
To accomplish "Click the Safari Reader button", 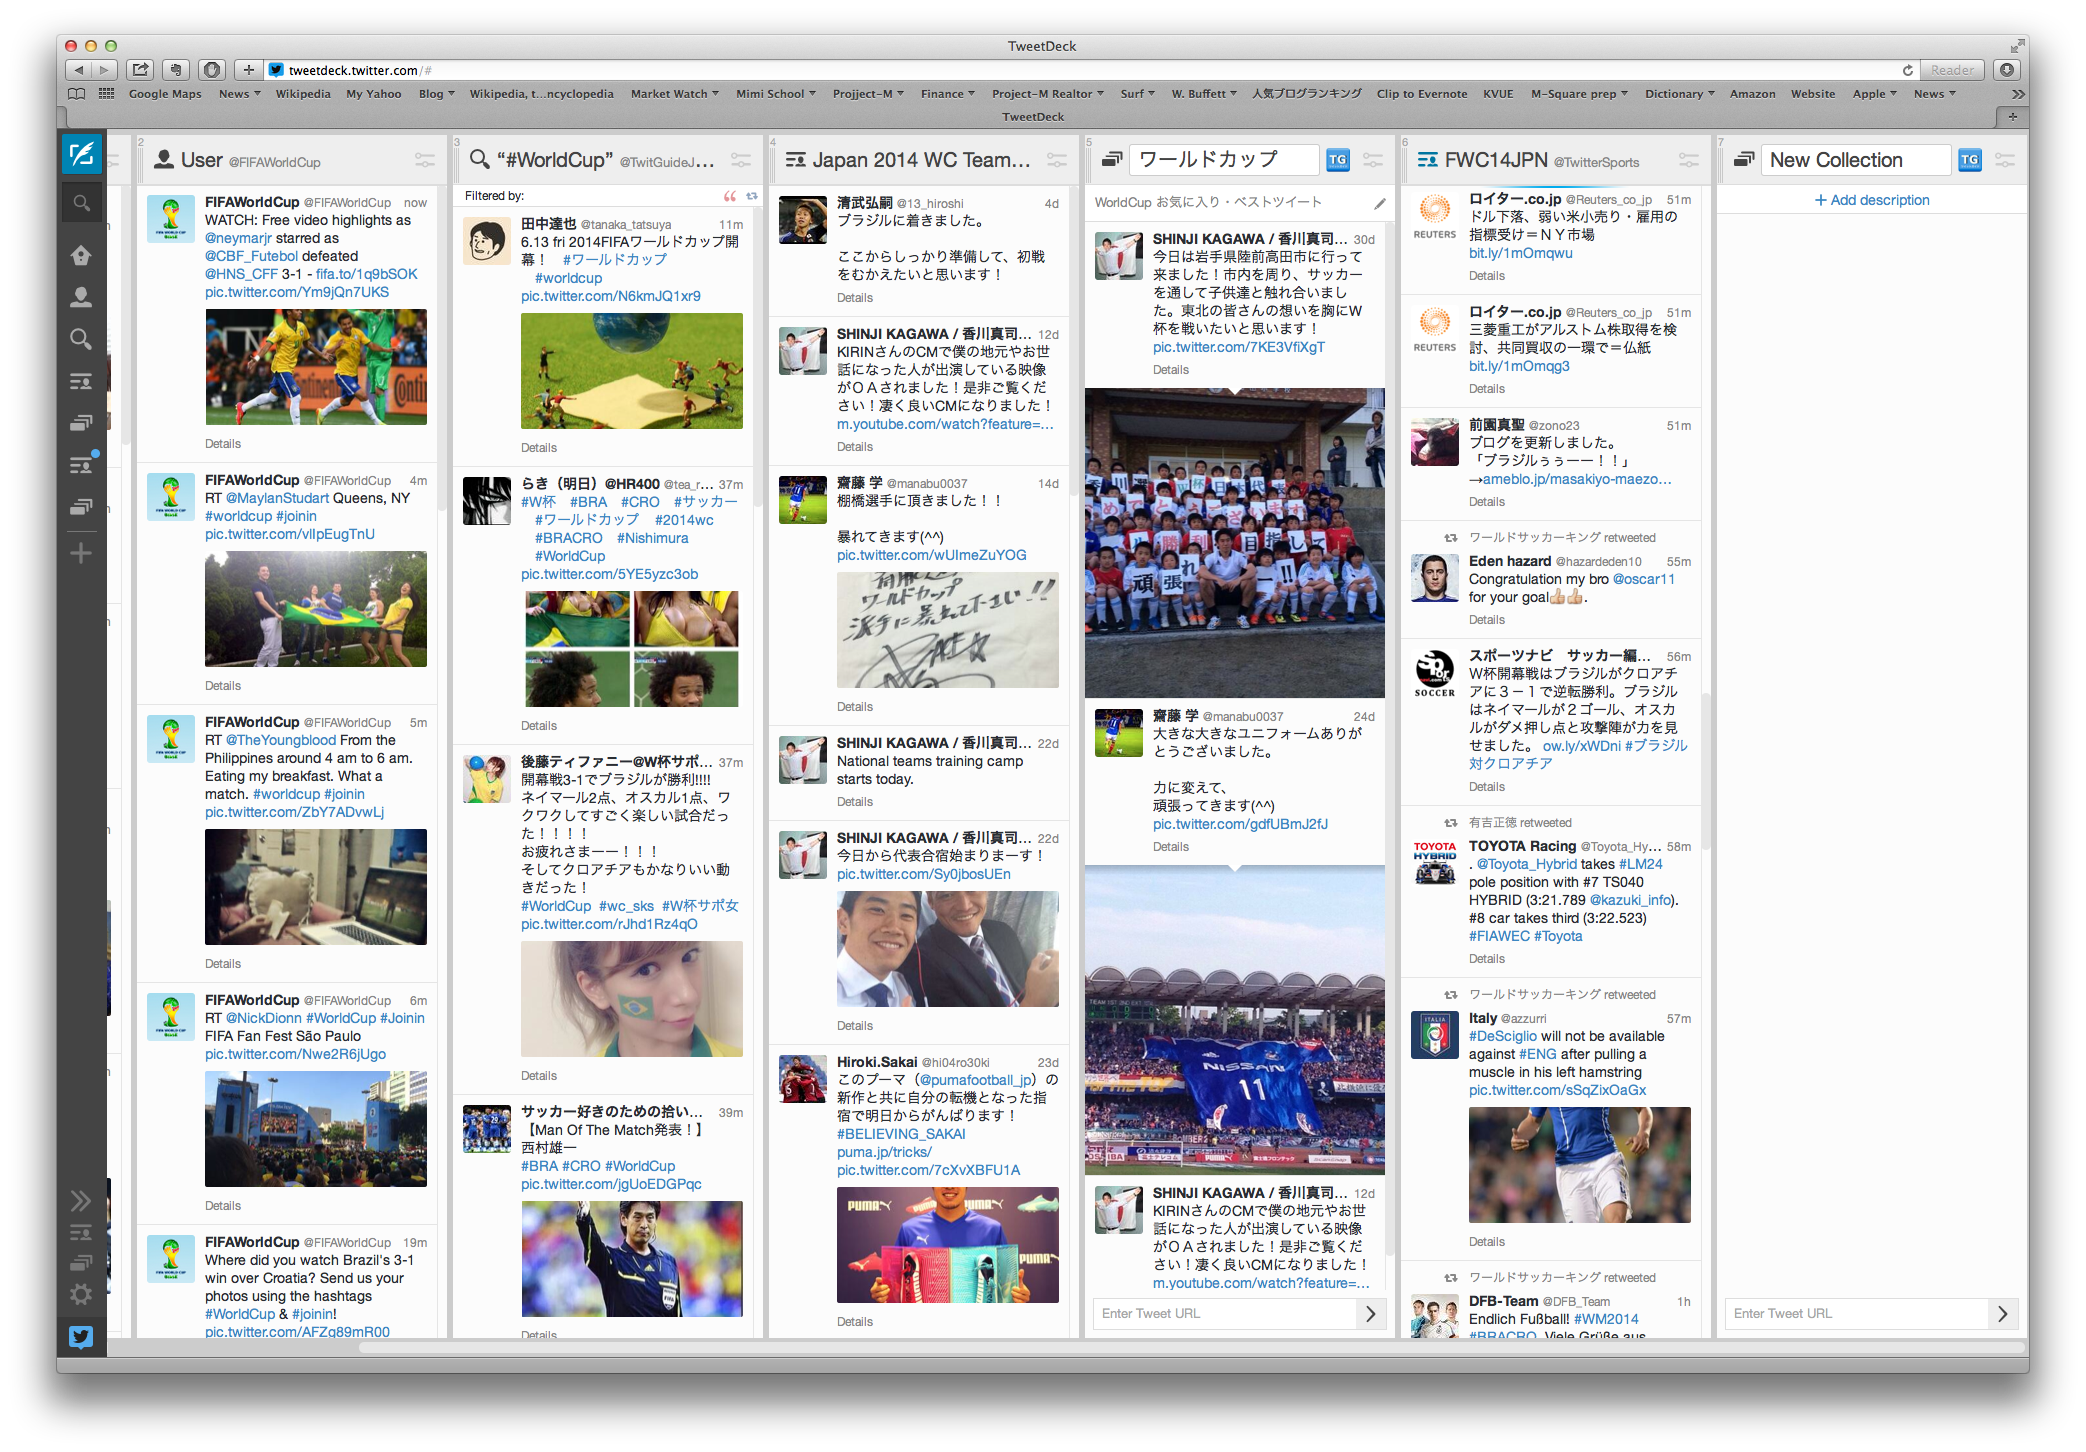I will 1952,70.
